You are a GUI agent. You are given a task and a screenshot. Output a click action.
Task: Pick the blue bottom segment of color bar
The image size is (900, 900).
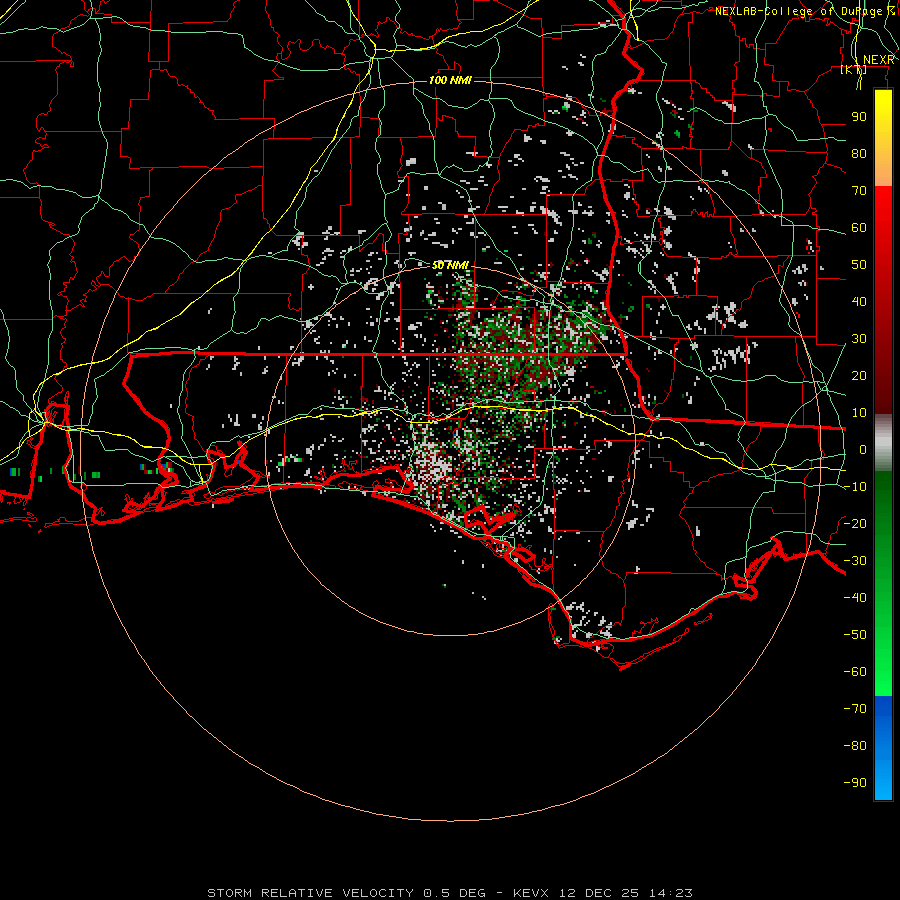(x=883, y=747)
